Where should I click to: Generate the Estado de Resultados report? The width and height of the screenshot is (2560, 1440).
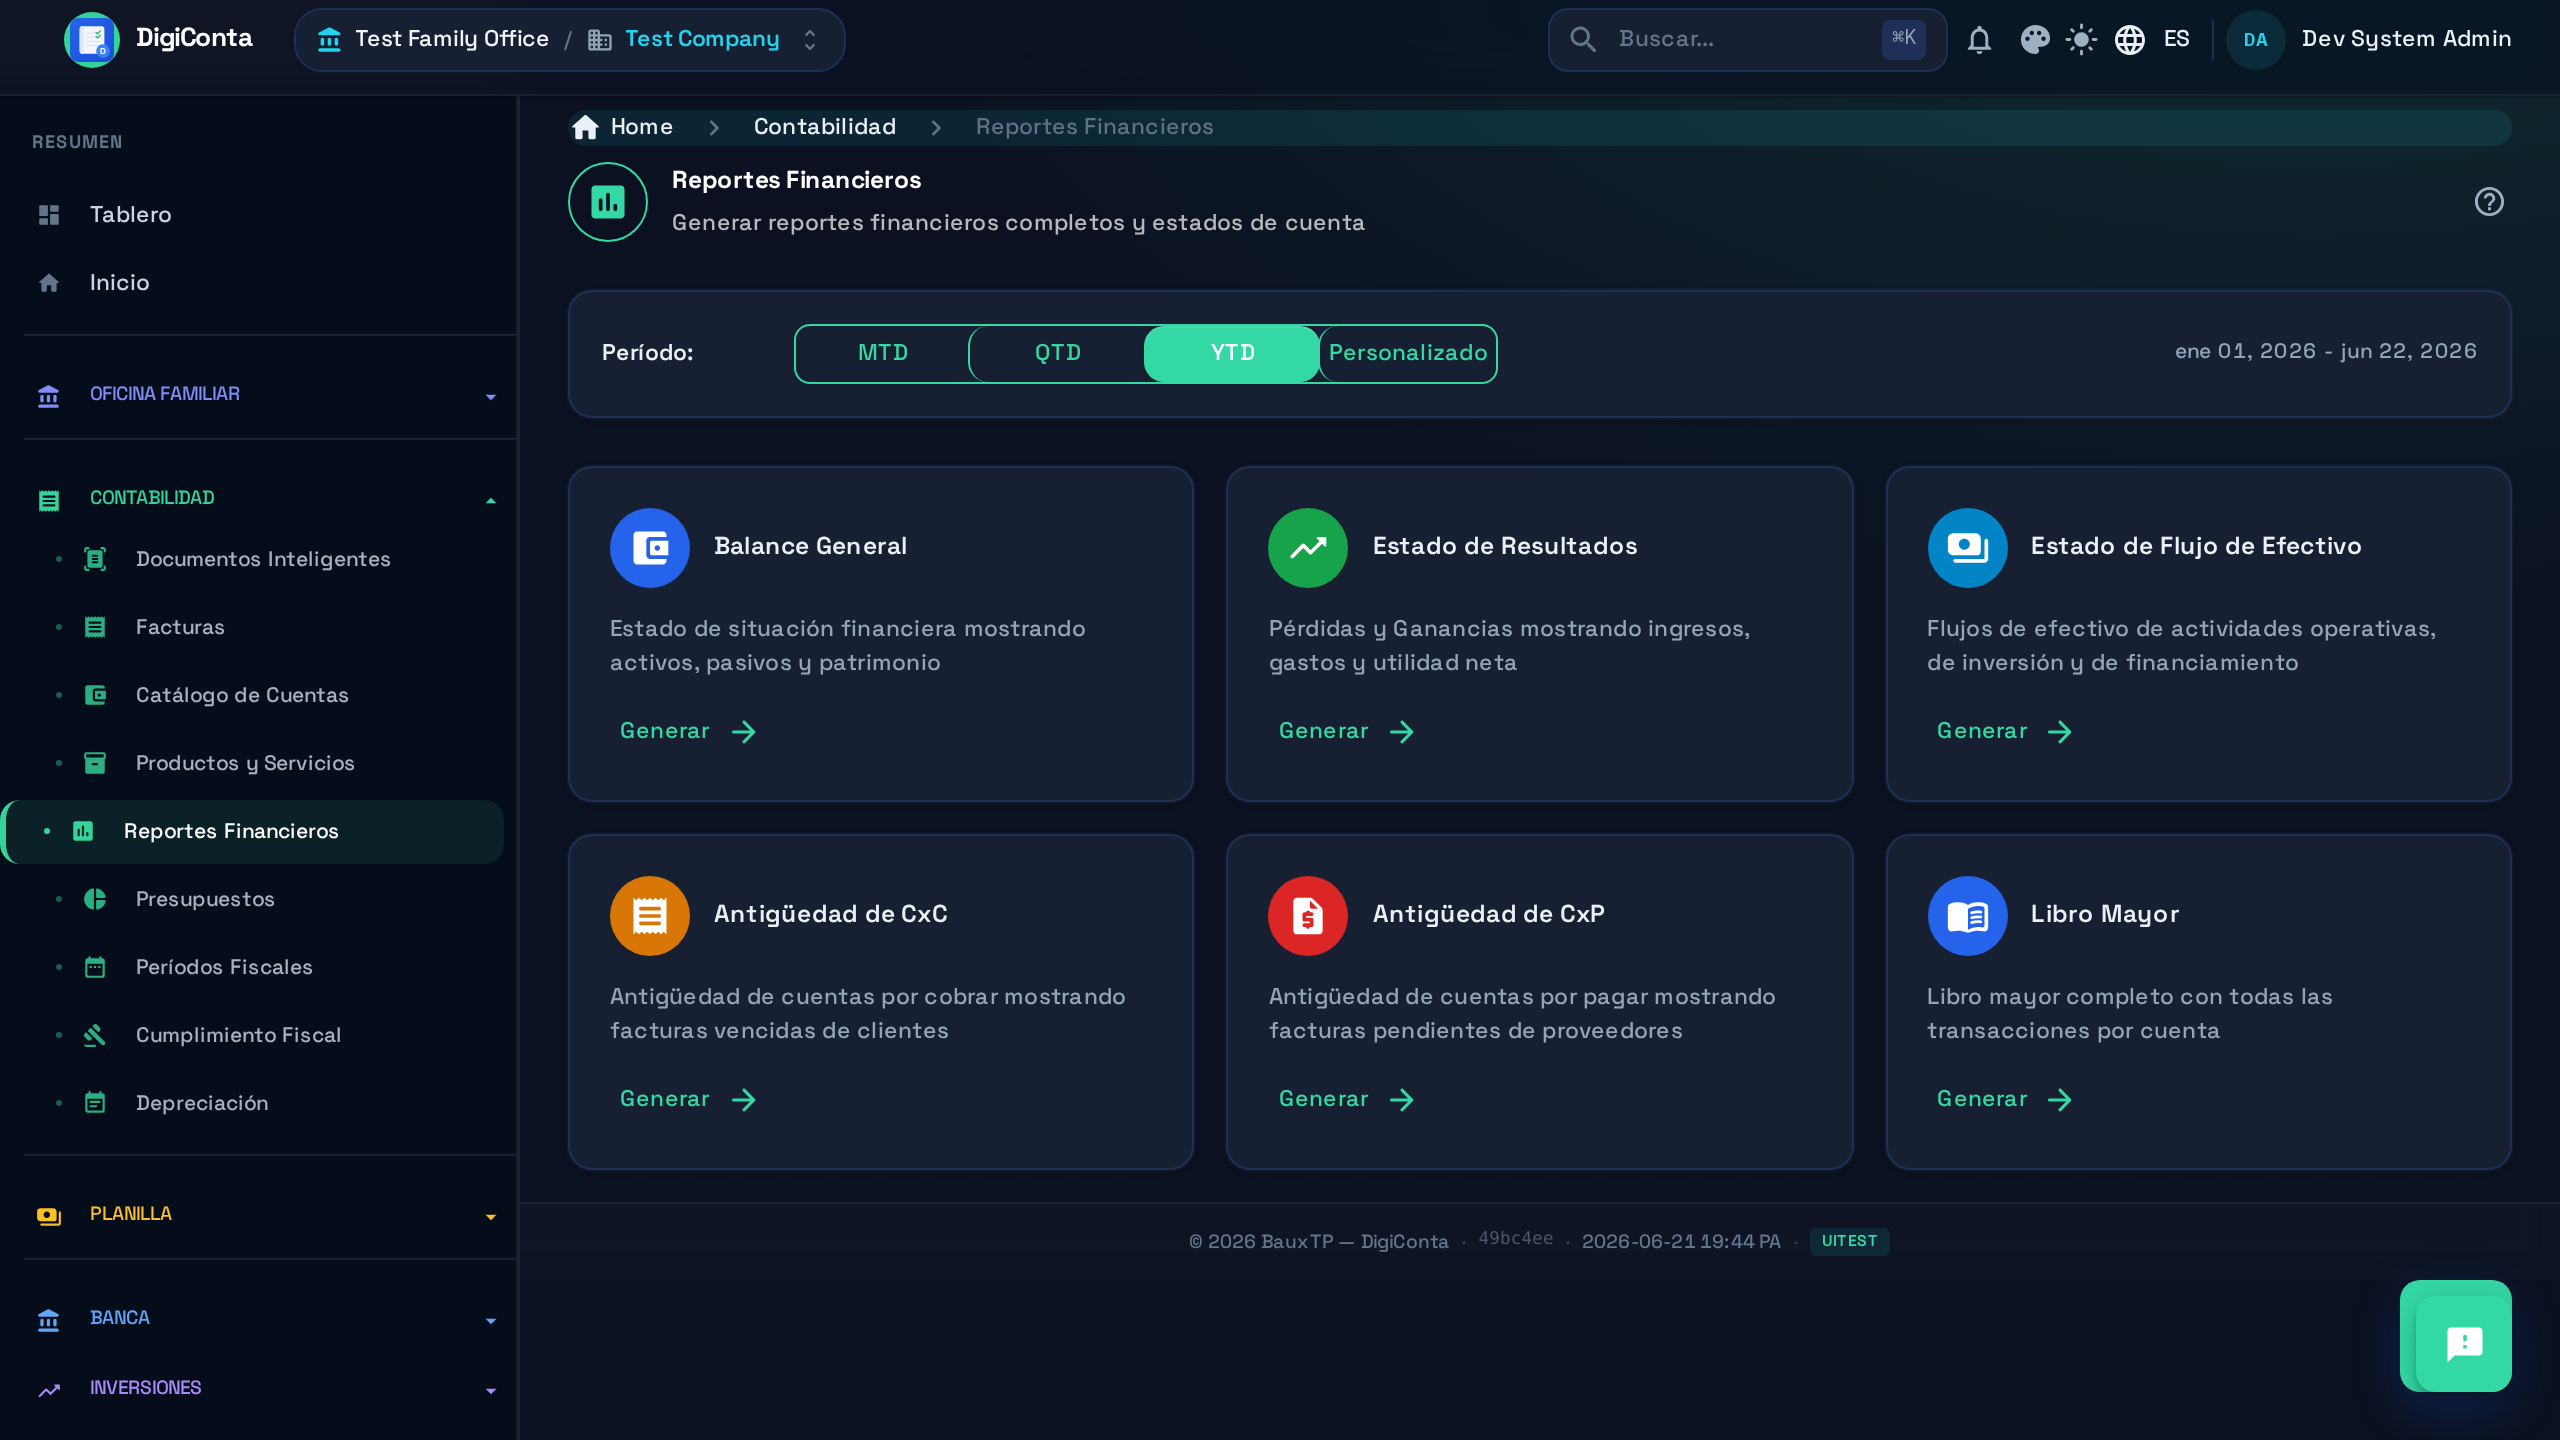point(1346,731)
